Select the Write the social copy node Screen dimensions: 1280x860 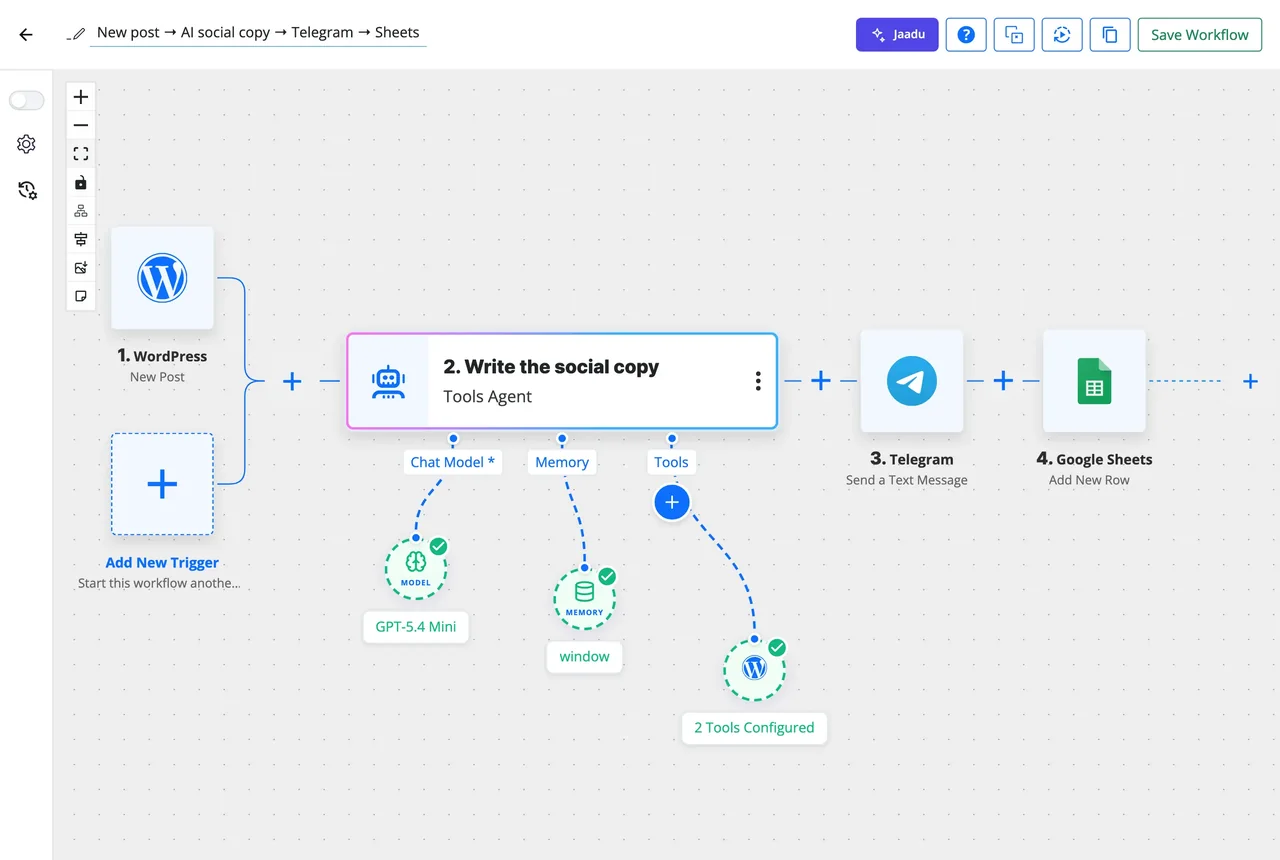562,381
